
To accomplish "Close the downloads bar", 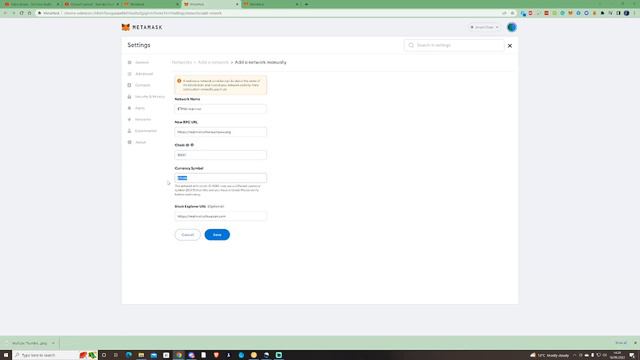I will point(635,343).
